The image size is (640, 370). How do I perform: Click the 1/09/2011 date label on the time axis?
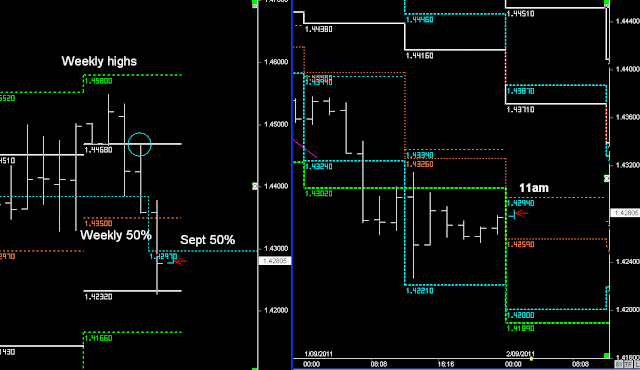tap(318, 354)
